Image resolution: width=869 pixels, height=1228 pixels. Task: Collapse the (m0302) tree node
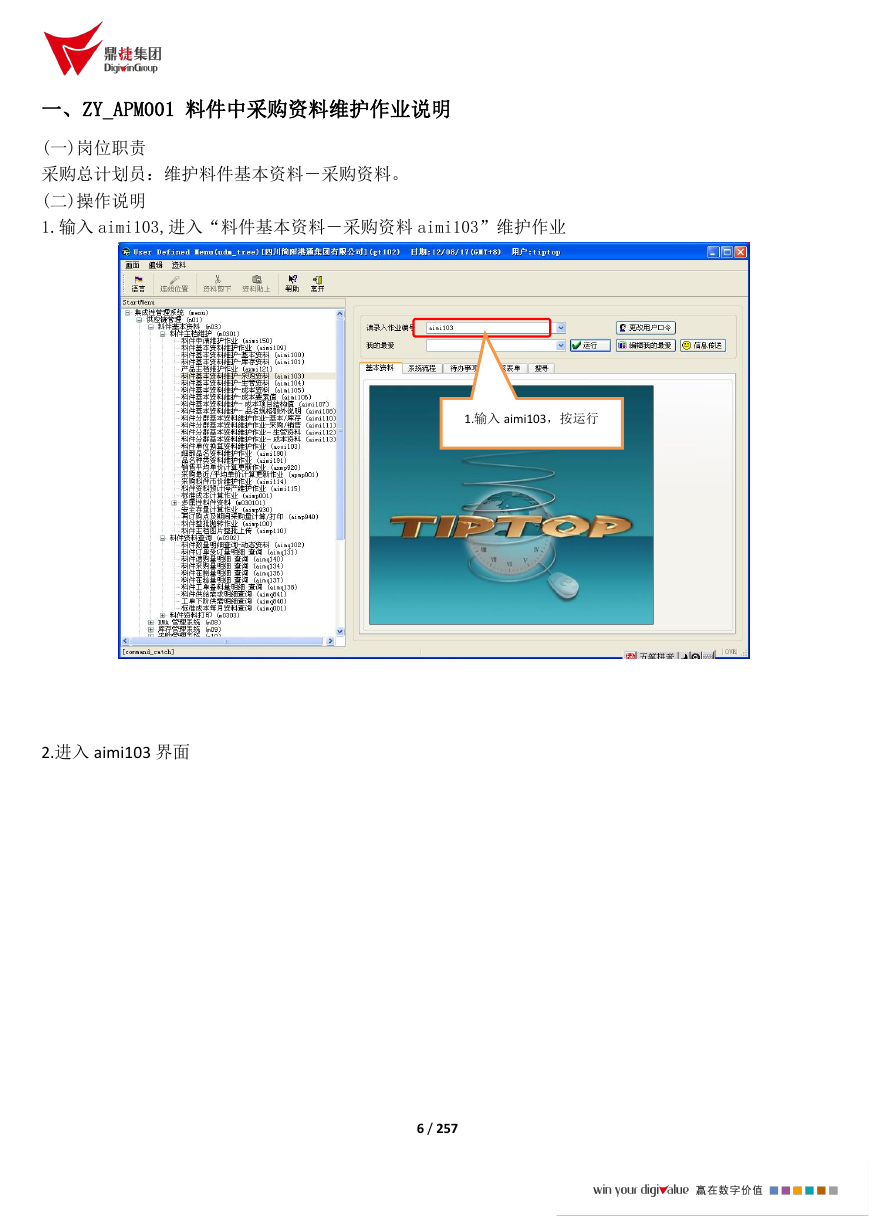(162, 537)
